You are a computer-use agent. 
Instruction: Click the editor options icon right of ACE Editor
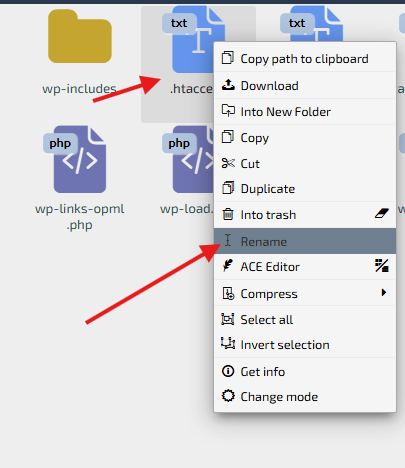[382, 266]
